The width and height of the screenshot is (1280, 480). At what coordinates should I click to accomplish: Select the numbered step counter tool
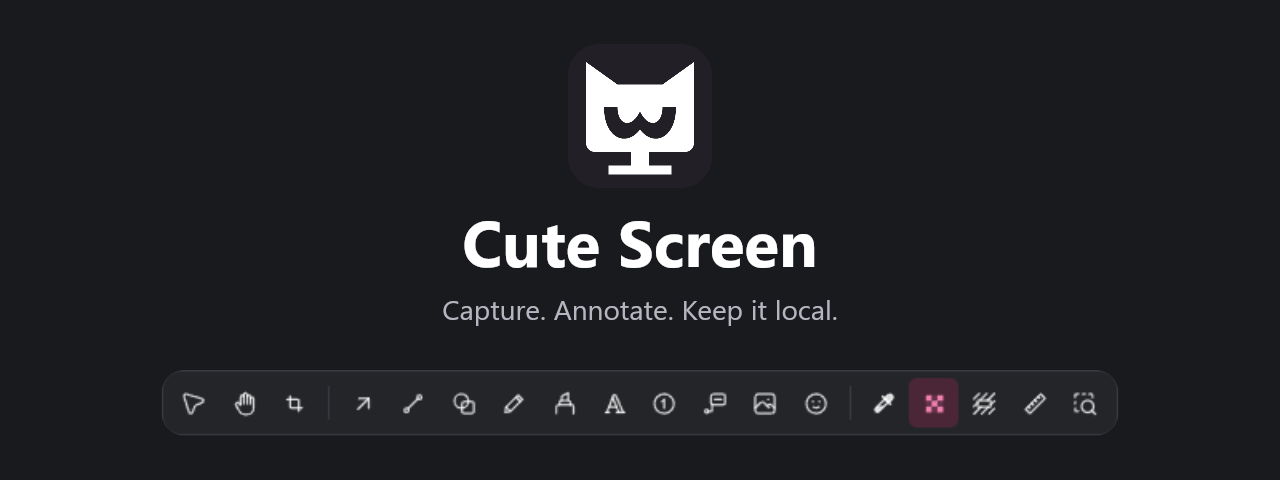pyautogui.click(x=665, y=403)
